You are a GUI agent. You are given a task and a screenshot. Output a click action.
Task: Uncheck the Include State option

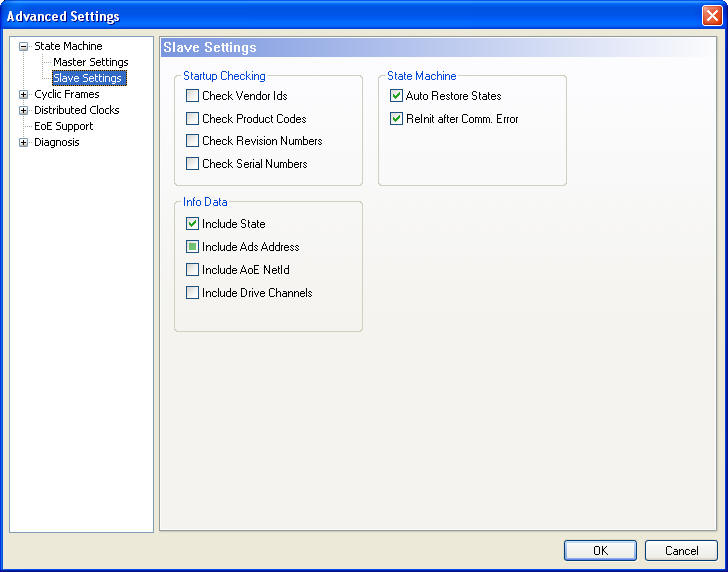pyautogui.click(x=193, y=224)
